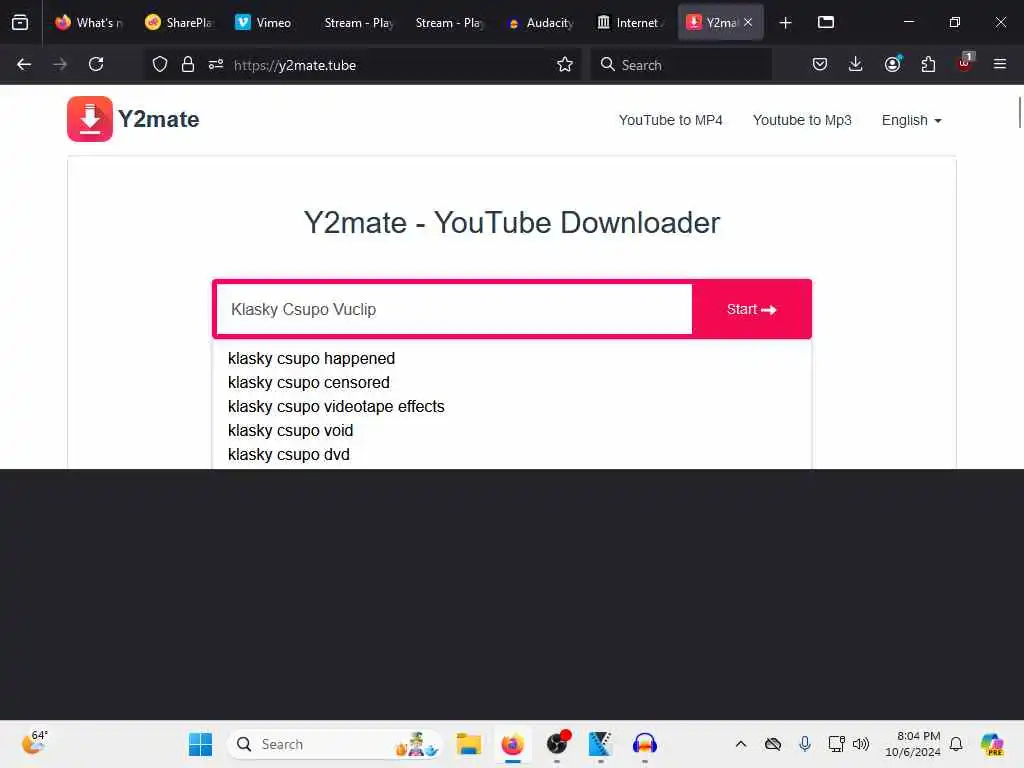Open the Youtube to Mp3 link
This screenshot has height=768, width=1024.
tap(802, 120)
